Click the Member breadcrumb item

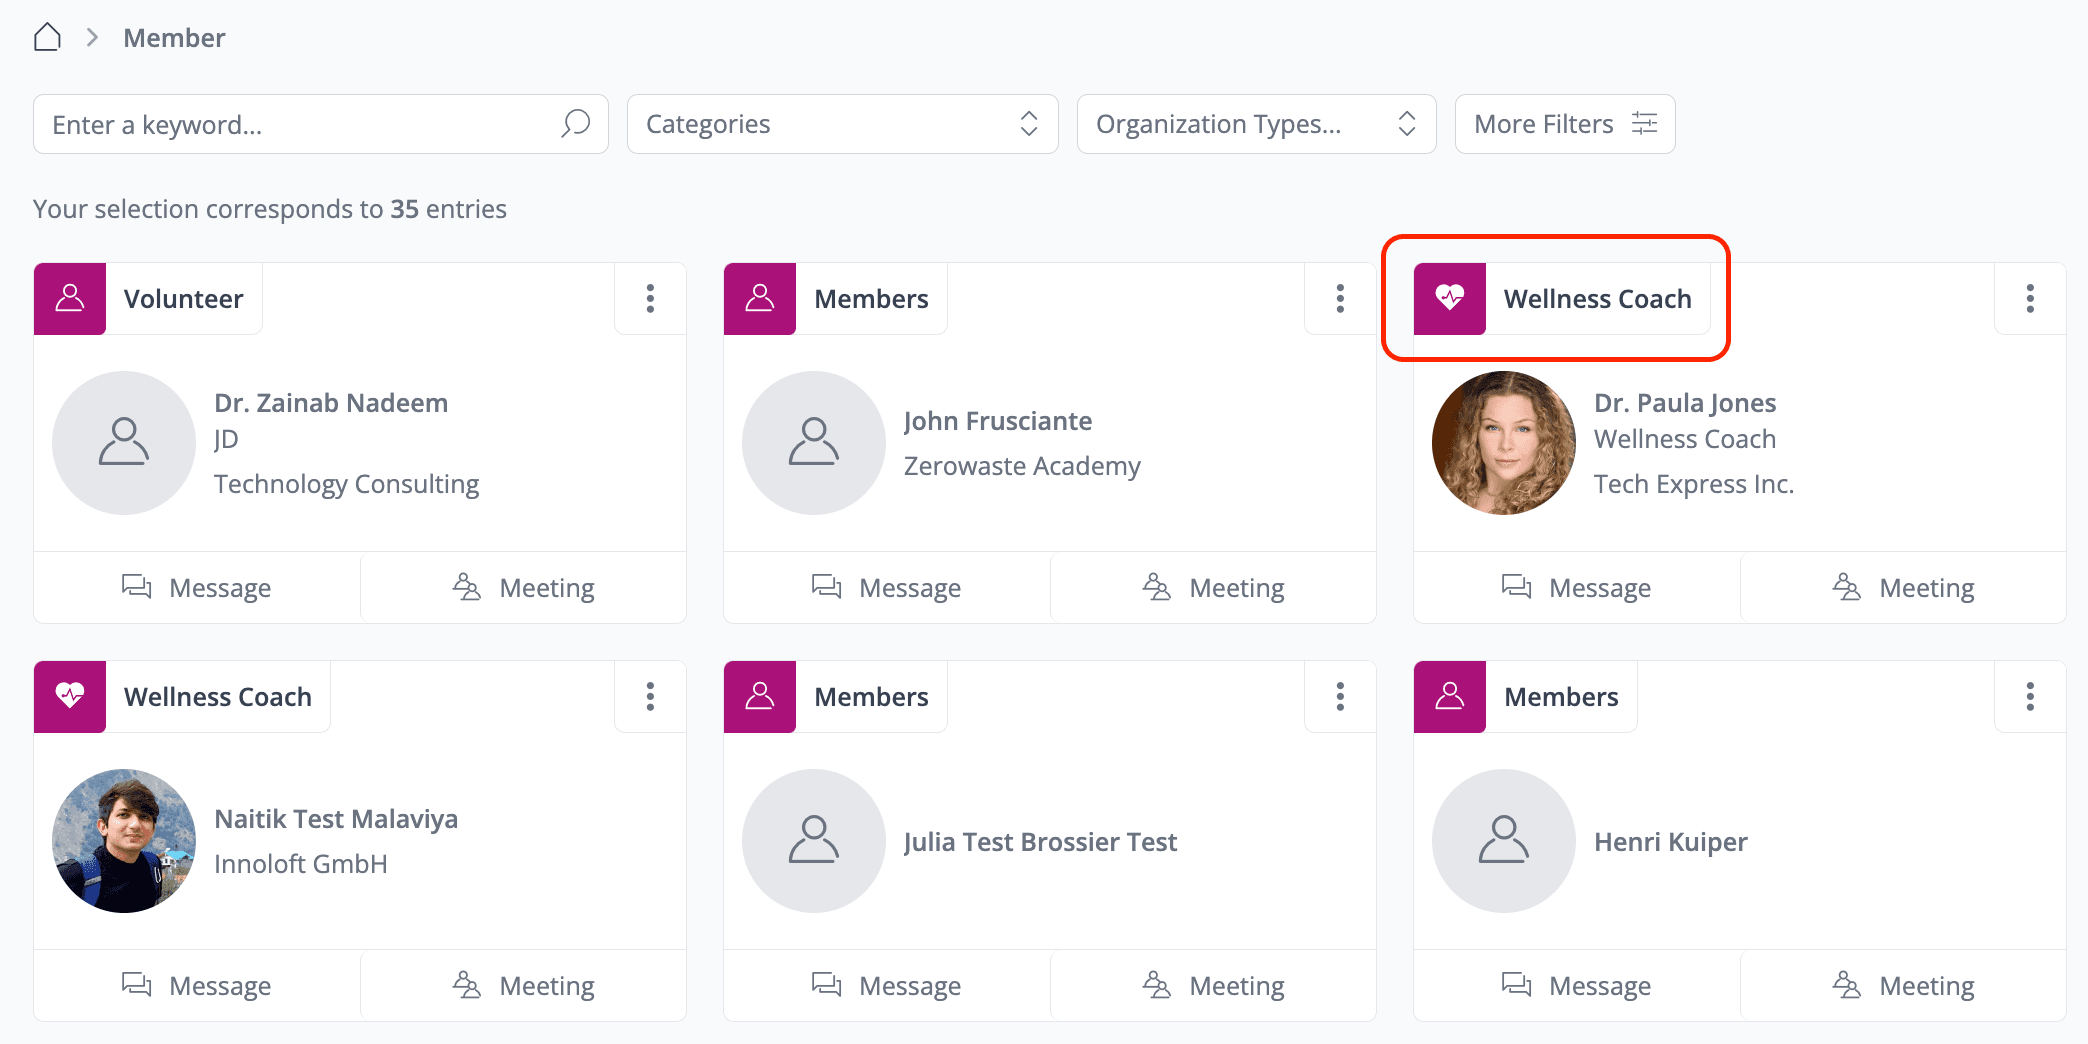pyautogui.click(x=174, y=38)
